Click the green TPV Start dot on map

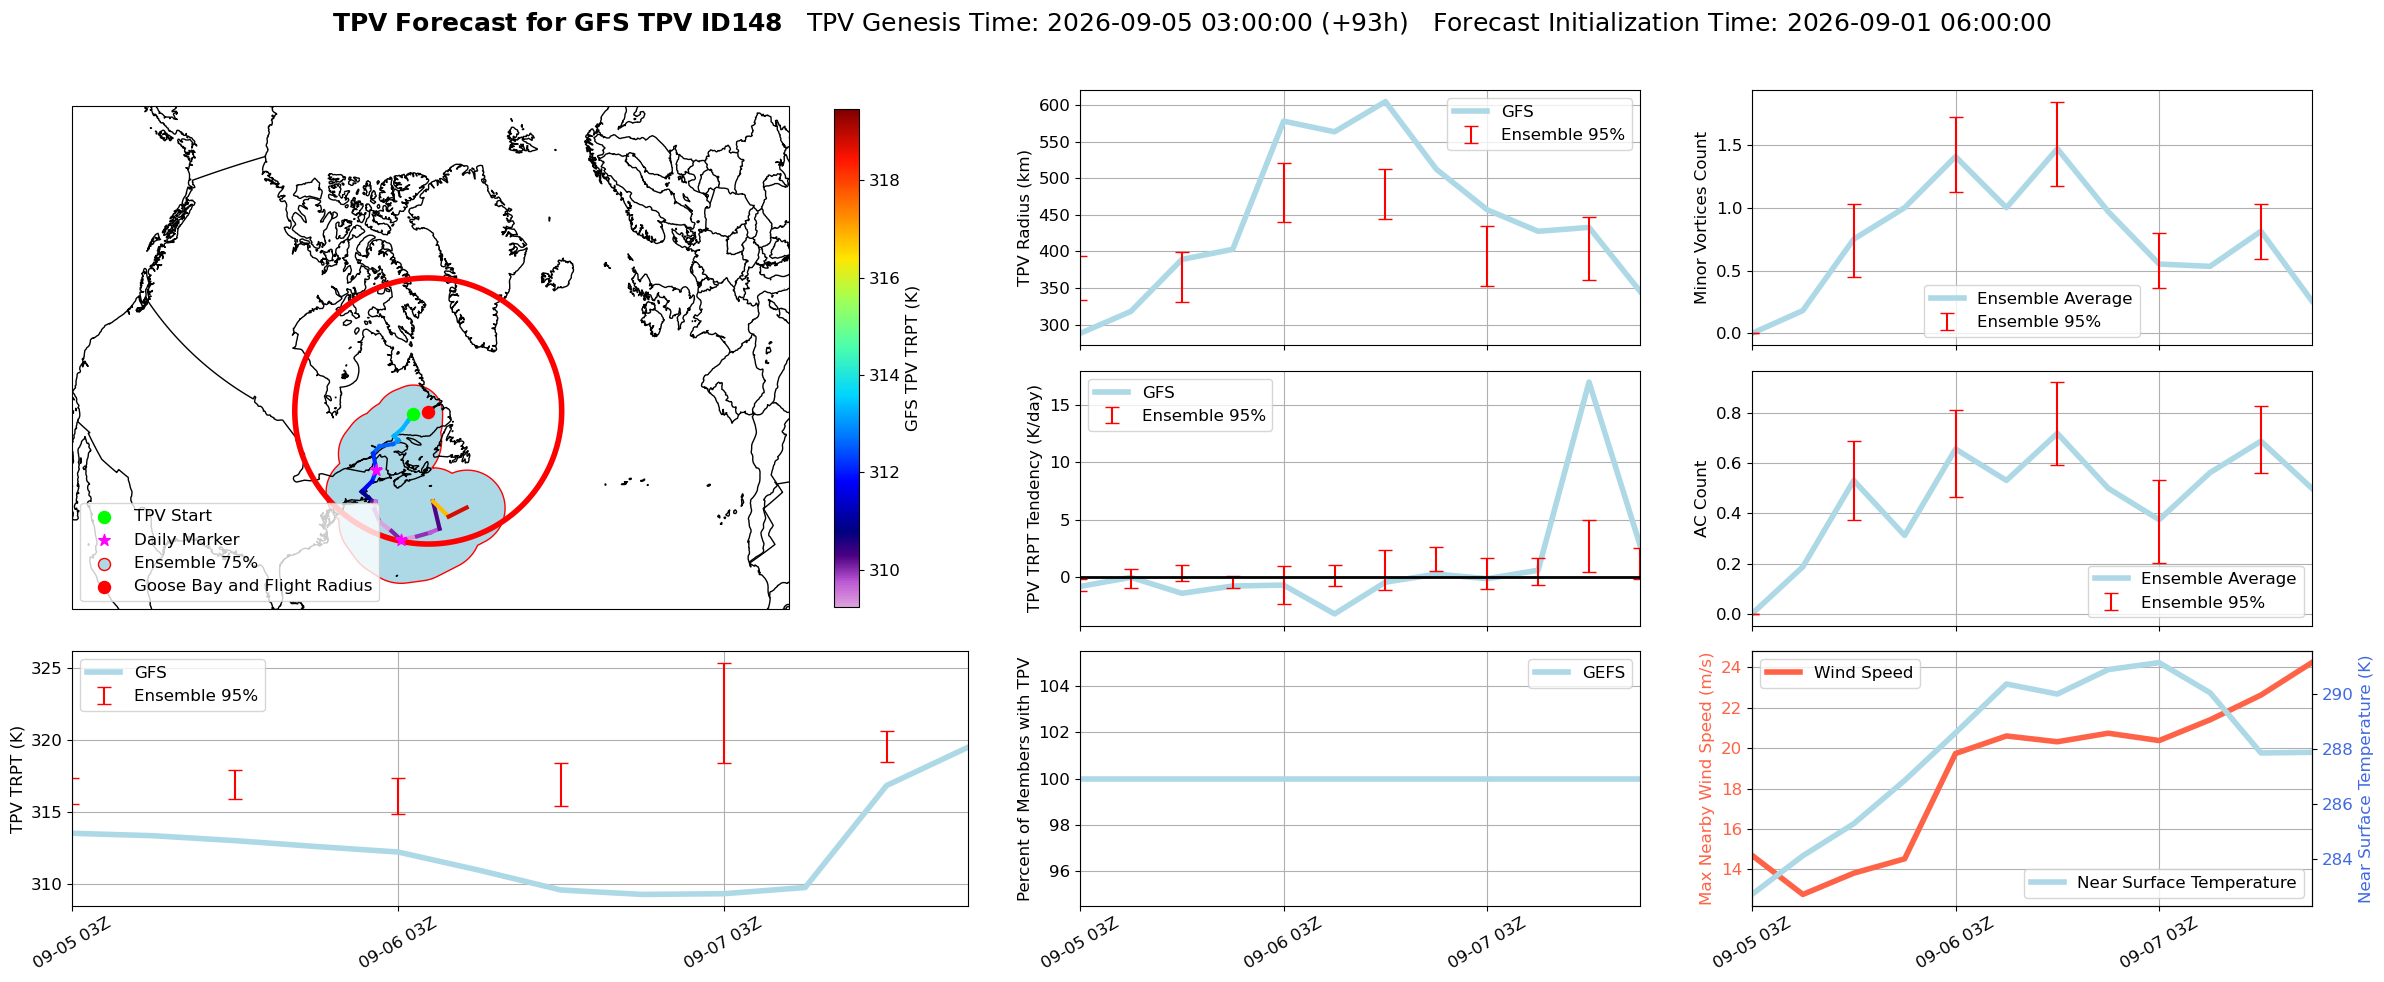(413, 414)
